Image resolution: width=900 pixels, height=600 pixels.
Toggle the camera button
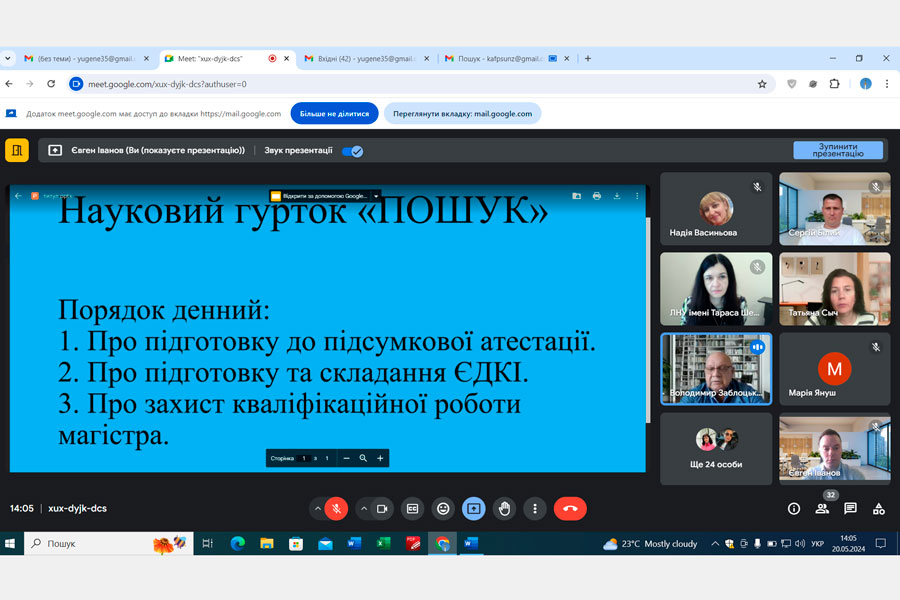pos(382,509)
